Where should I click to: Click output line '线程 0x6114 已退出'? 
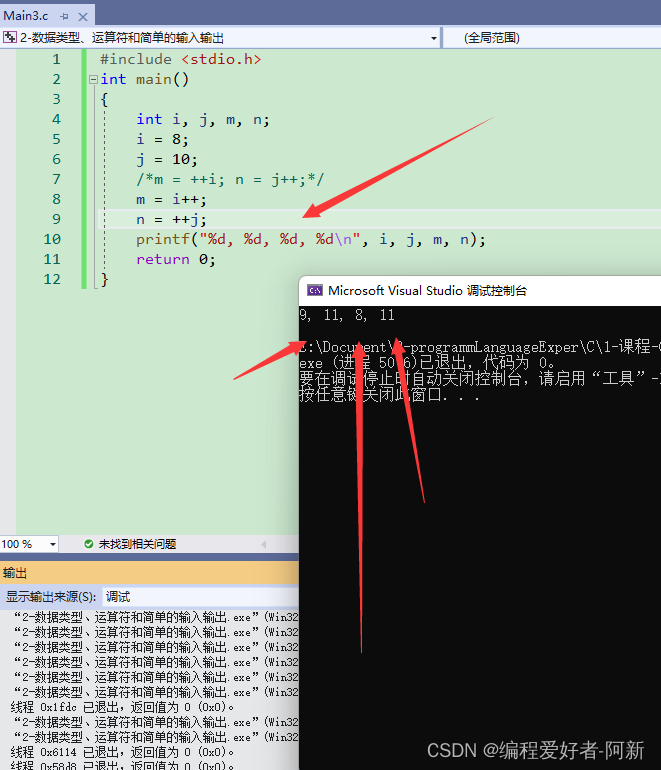tap(122, 752)
